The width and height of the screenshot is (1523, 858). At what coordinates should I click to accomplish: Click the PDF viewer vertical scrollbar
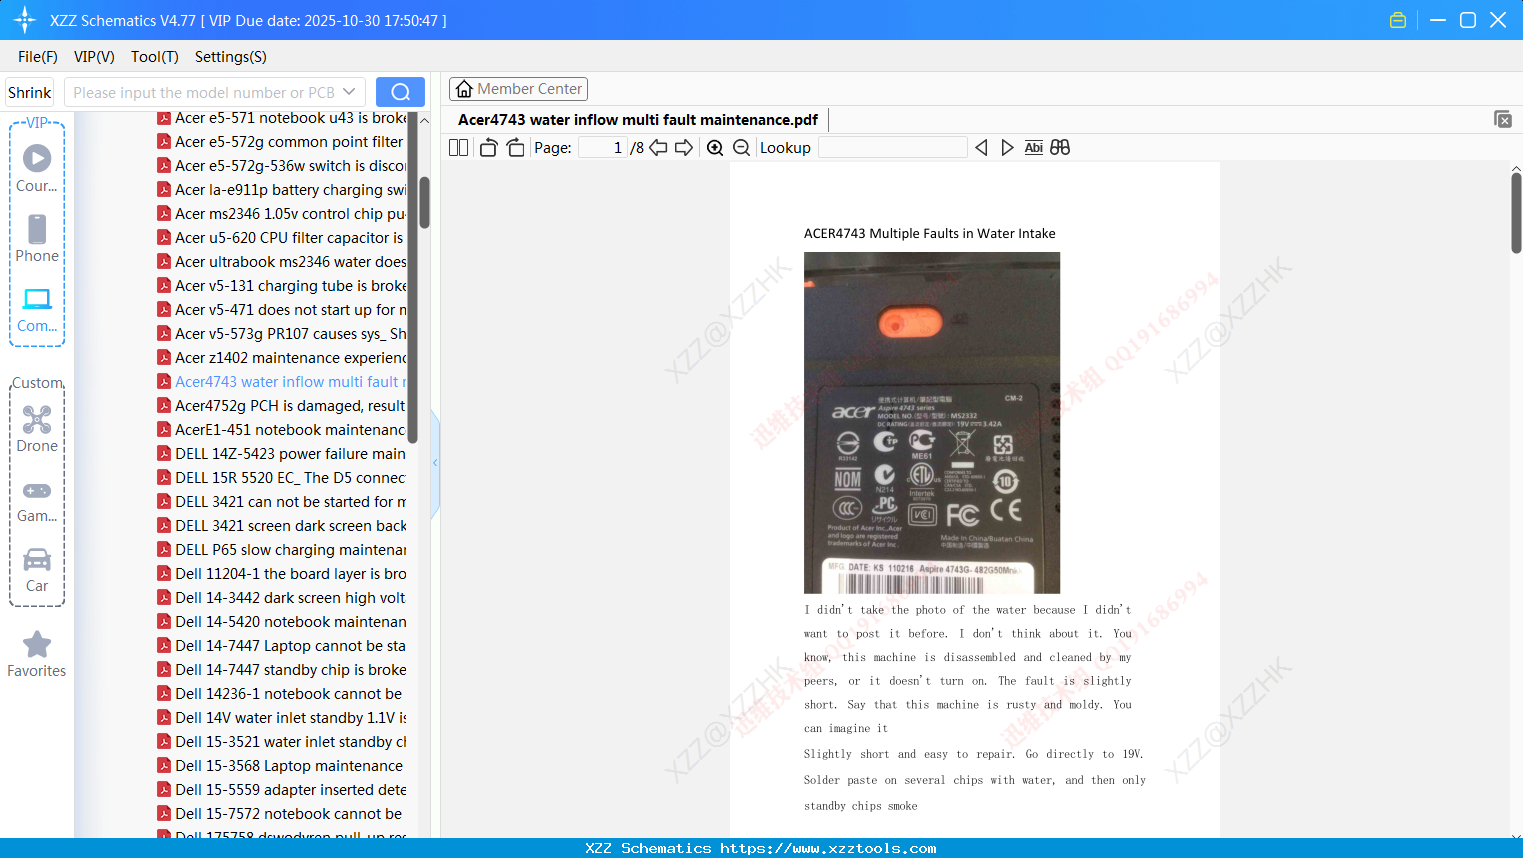(1516, 213)
